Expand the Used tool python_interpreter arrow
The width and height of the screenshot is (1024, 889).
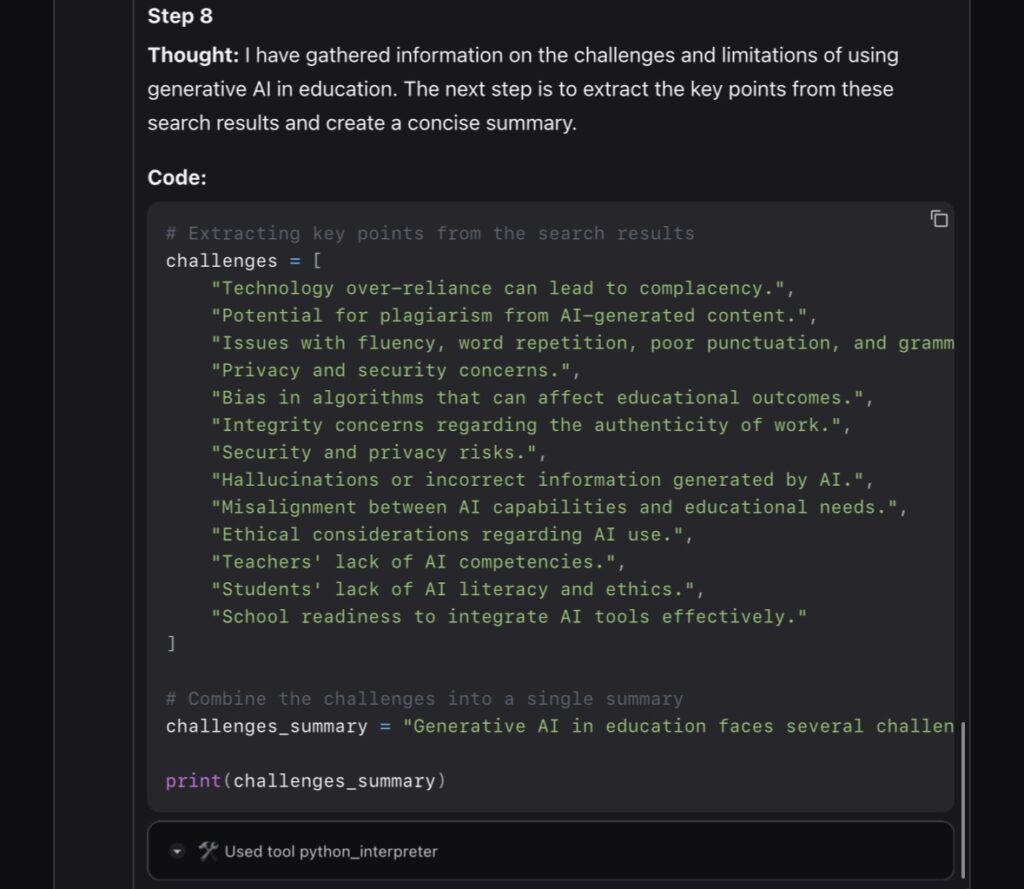(x=177, y=852)
